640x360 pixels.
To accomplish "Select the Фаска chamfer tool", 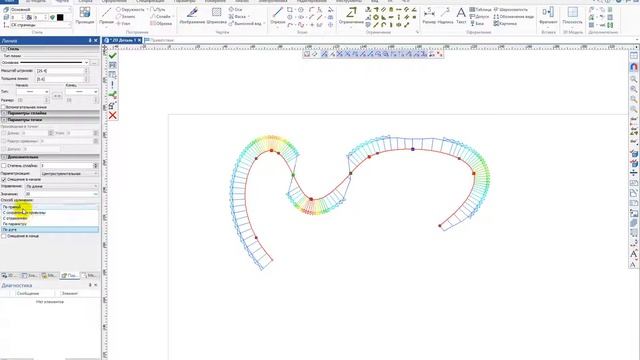I will point(237,16).
